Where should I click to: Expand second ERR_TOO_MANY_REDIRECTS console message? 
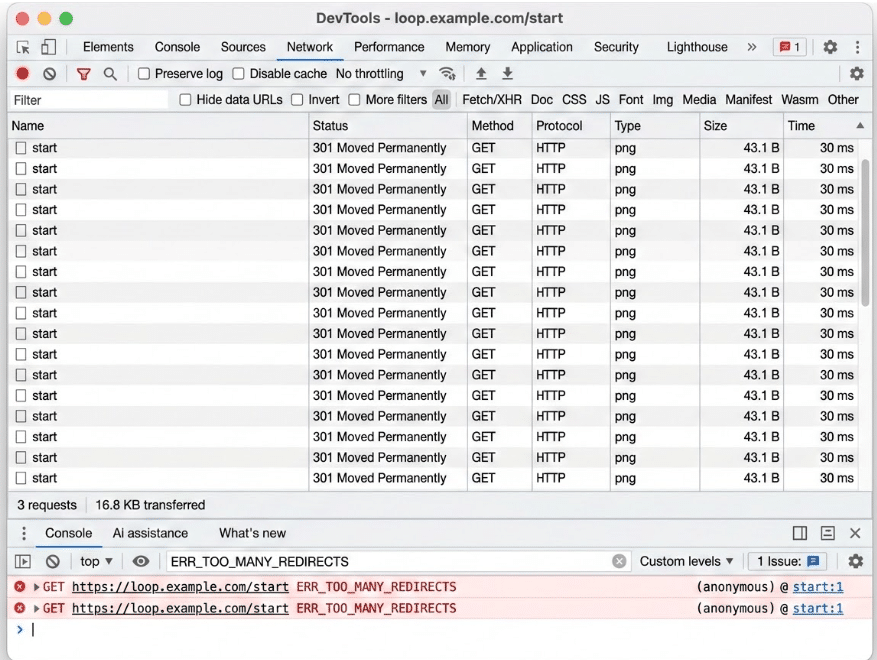point(36,608)
